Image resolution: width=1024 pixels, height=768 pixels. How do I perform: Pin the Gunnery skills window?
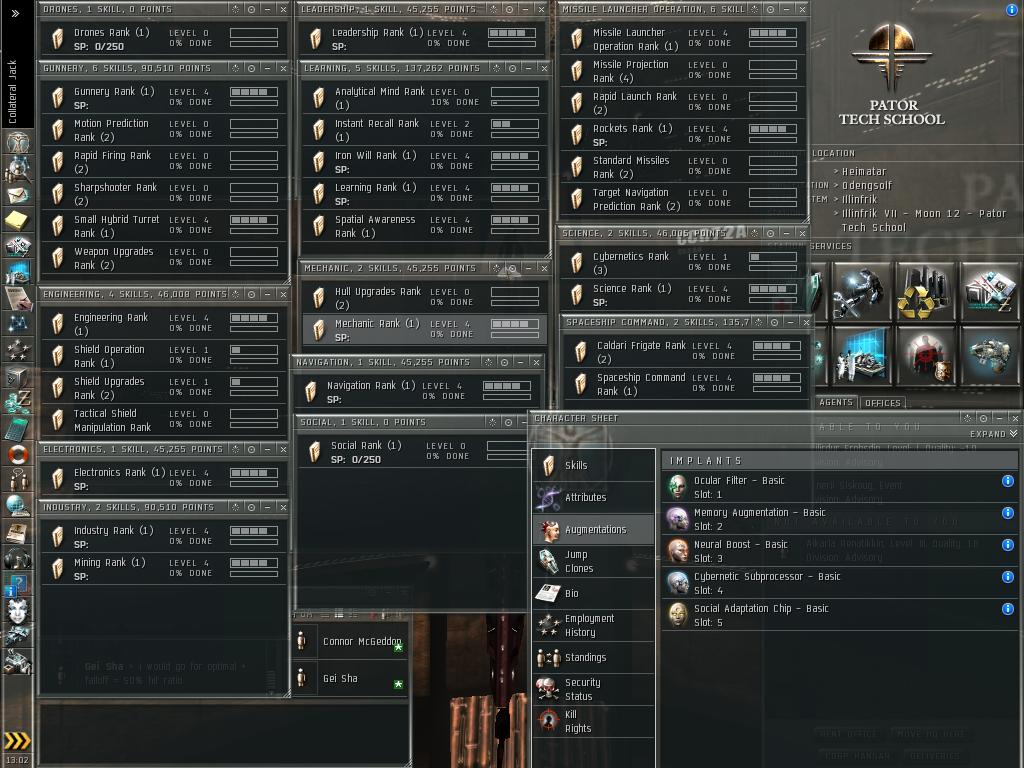click(251, 68)
